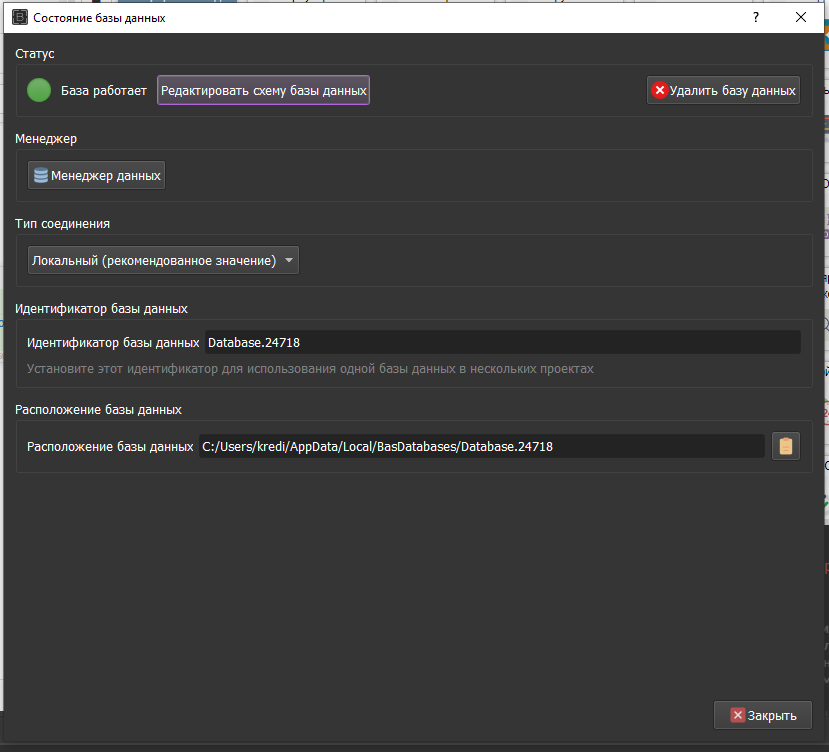The image size is (829, 752).
Task: Click the red X icon on Удалить базу данных
Action: tap(660, 89)
